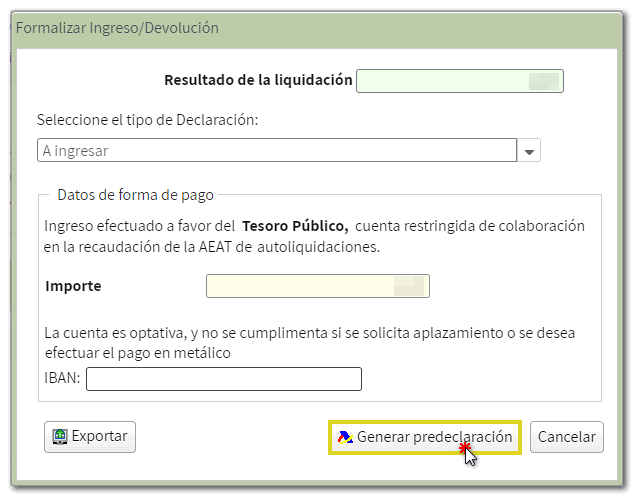Click the Exportar button label
Viewport: 634px width, 497px height.
(x=99, y=437)
